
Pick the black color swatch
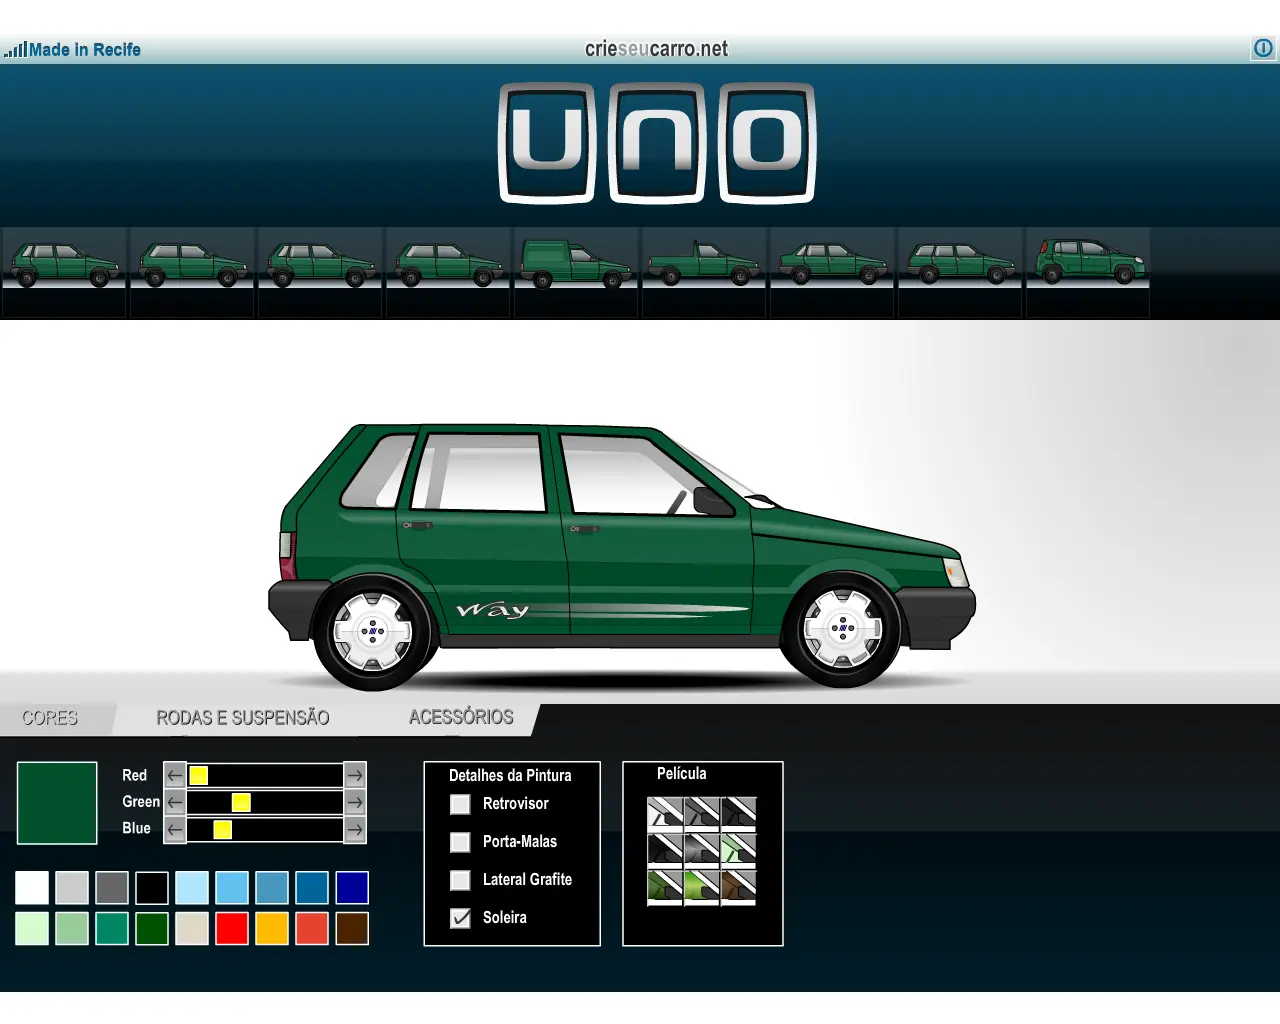coord(152,888)
